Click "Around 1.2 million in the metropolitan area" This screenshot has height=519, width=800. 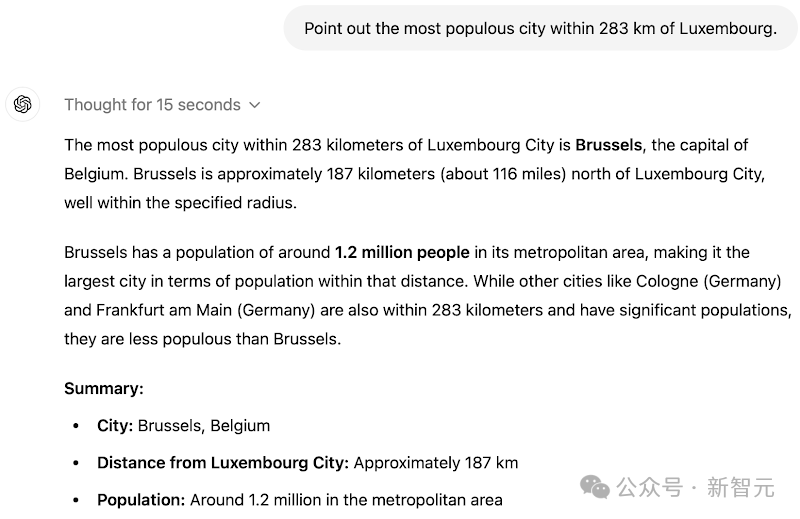click(x=346, y=500)
